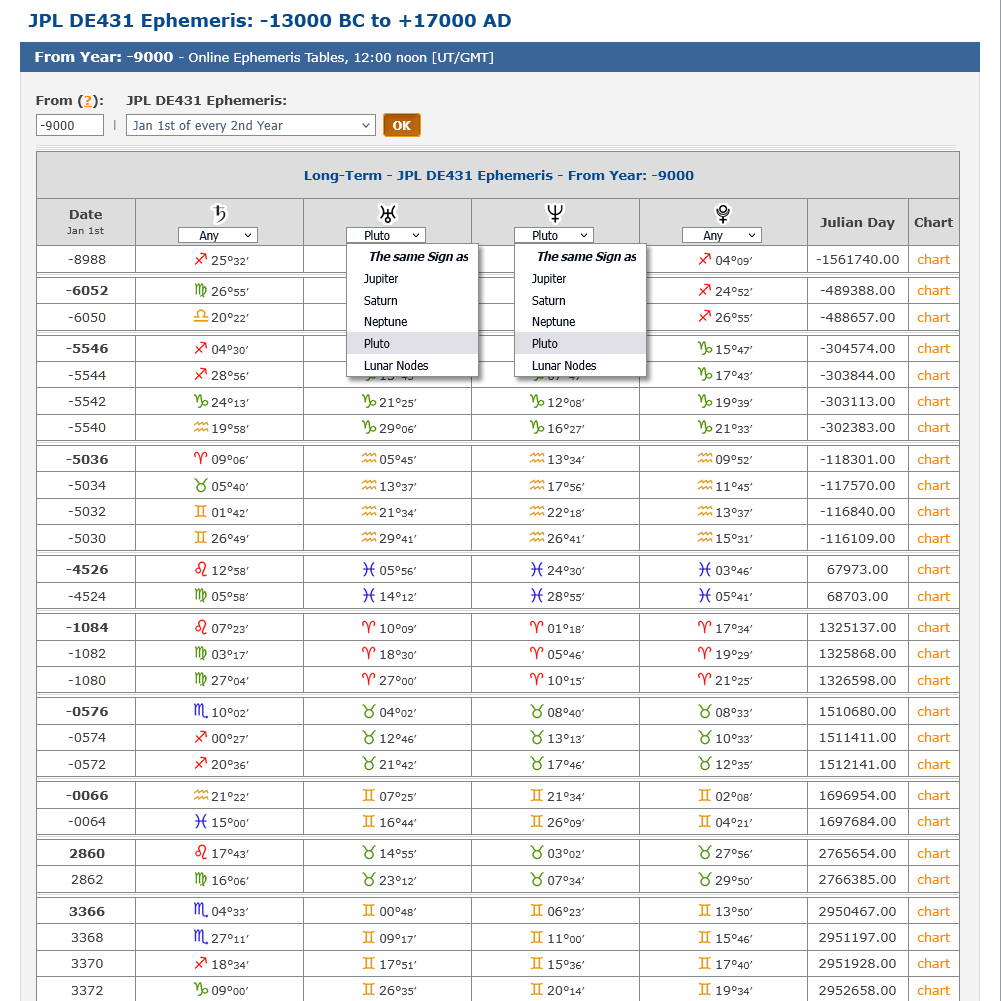
Task: Open chart link for year -5546
Action: [x=933, y=349]
